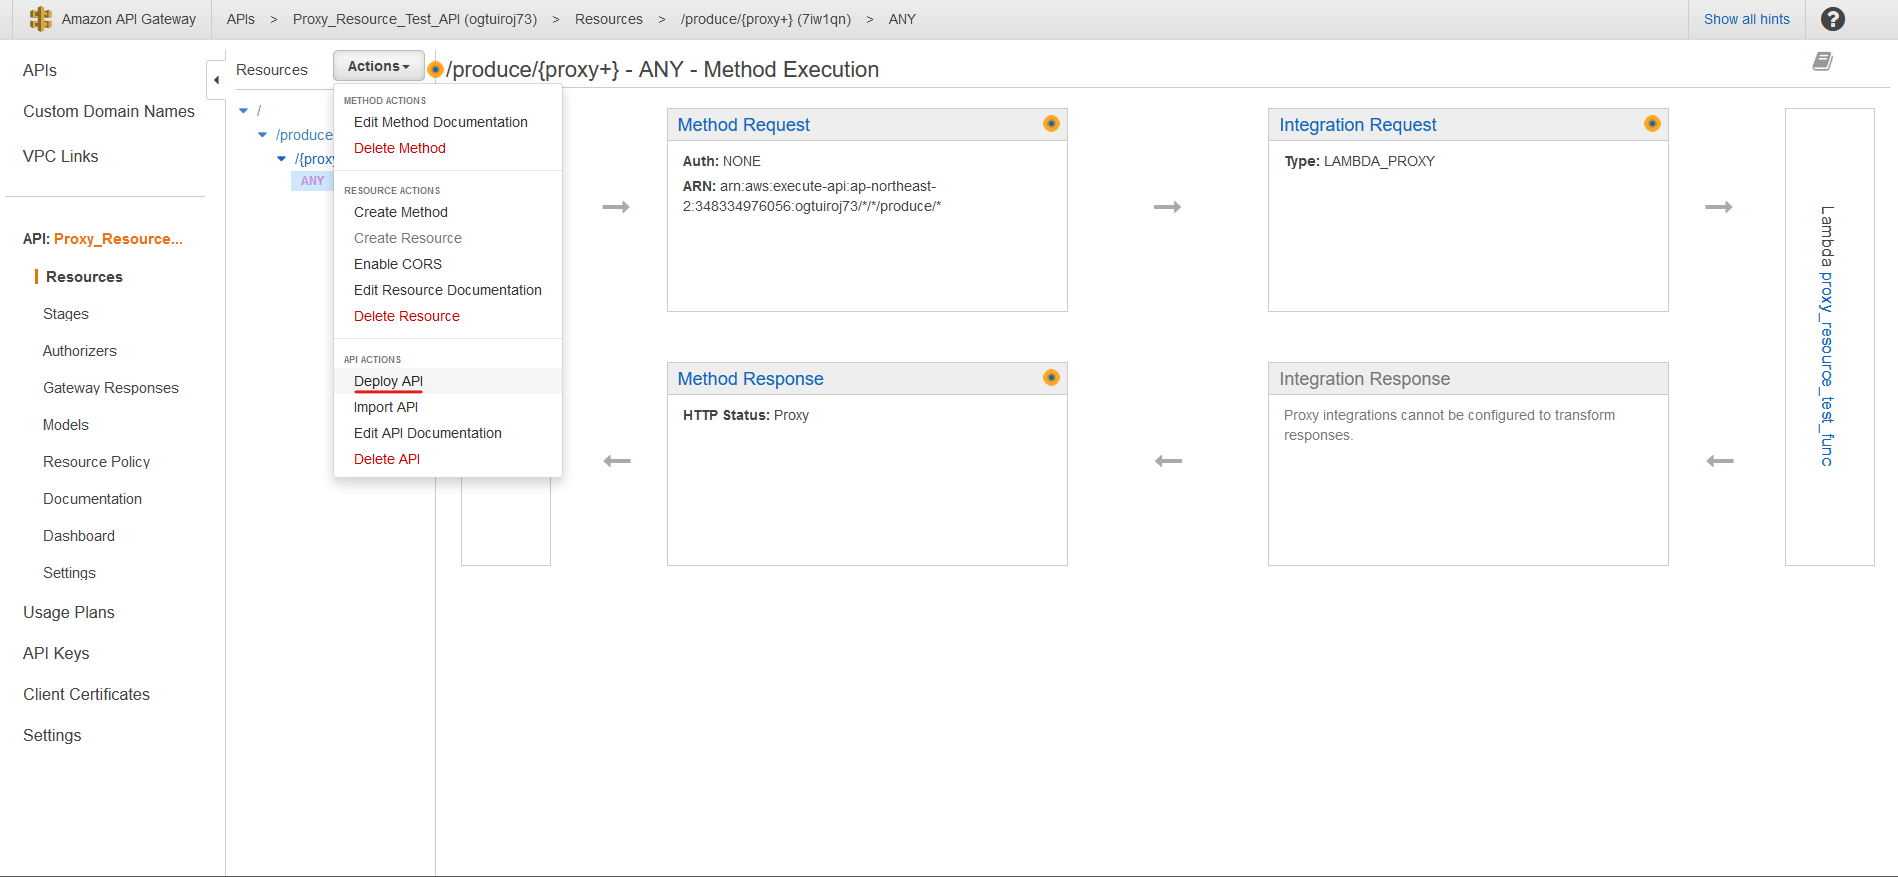Open Usage Plans sidebar item
Image resolution: width=1898 pixels, height=877 pixels.
69,612
